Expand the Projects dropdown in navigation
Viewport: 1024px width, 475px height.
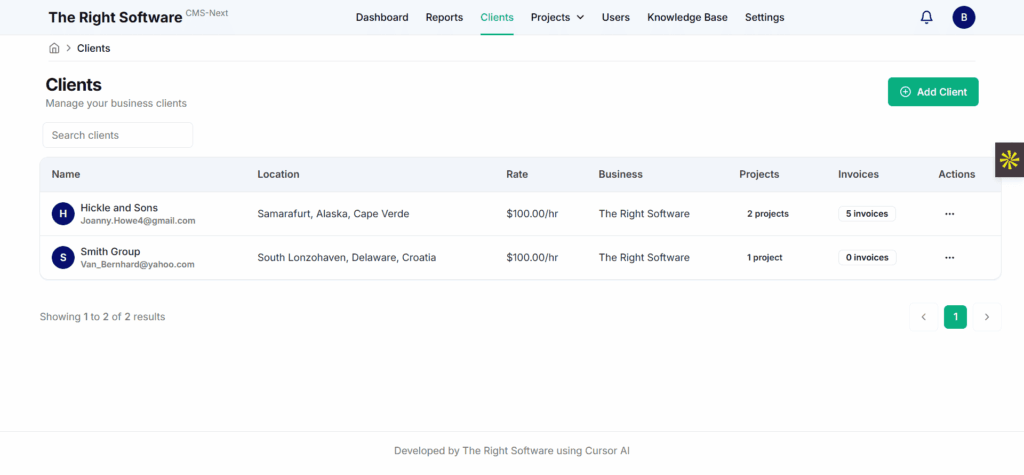557,18
